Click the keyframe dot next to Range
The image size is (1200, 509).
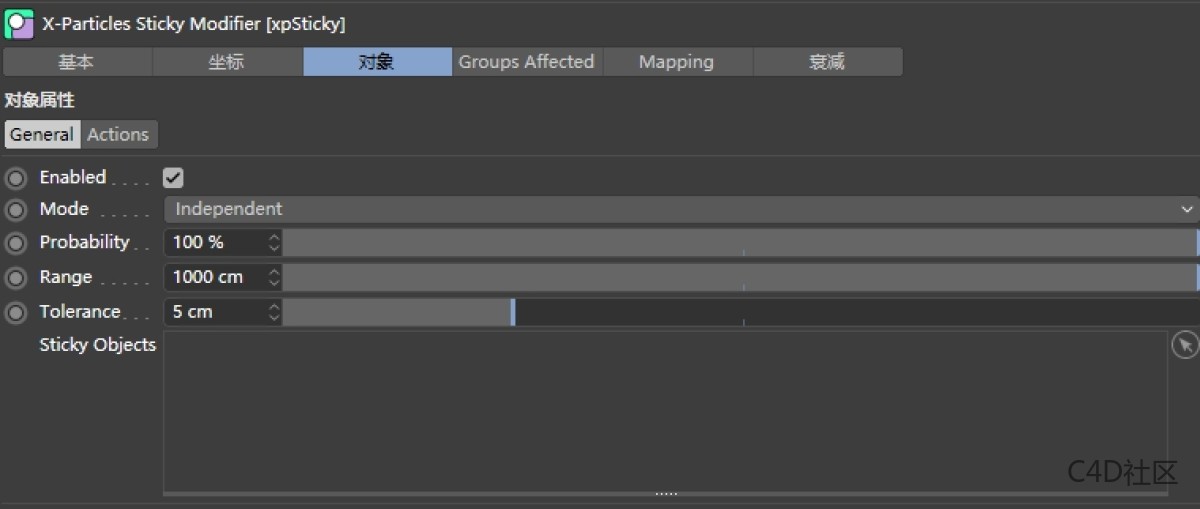[16, 277]
